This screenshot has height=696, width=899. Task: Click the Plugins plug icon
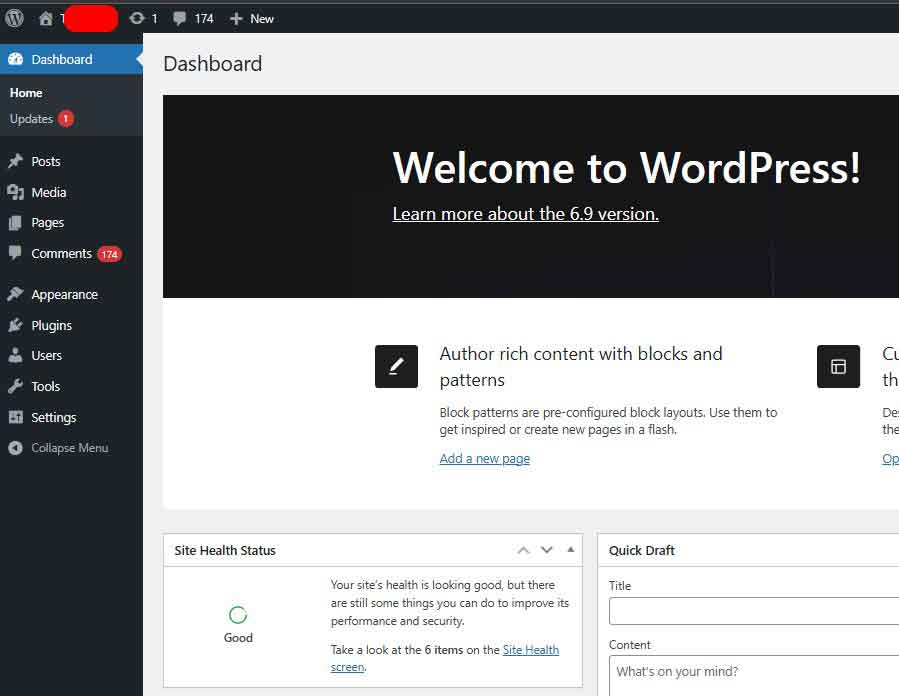(14, 324)
